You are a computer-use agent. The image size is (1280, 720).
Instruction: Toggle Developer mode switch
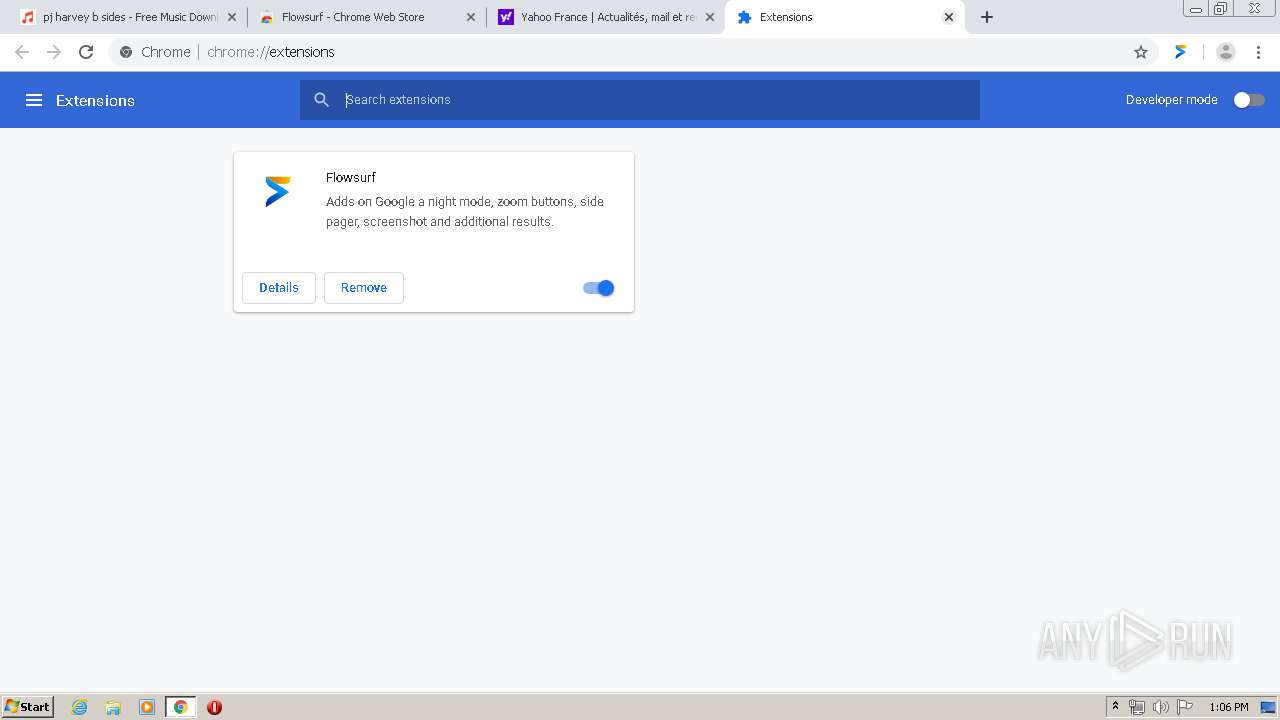[x=1249, y=100]
